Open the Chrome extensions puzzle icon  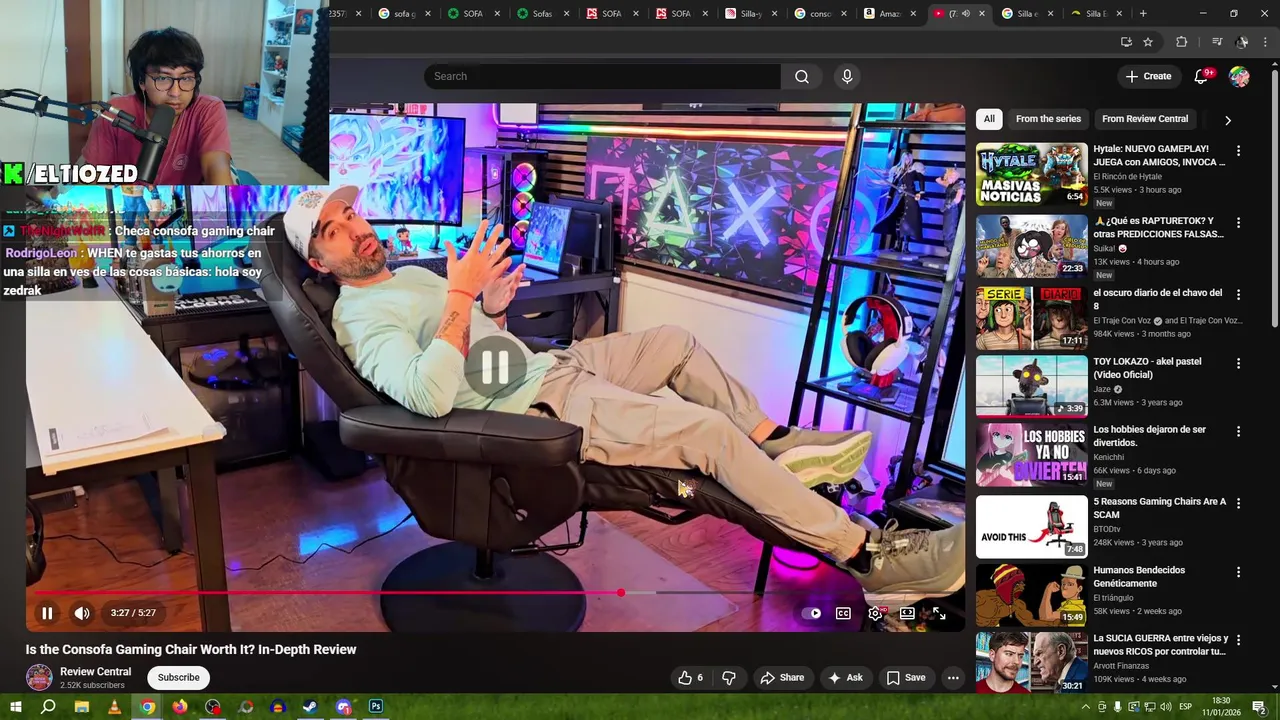click(1181, 42)
